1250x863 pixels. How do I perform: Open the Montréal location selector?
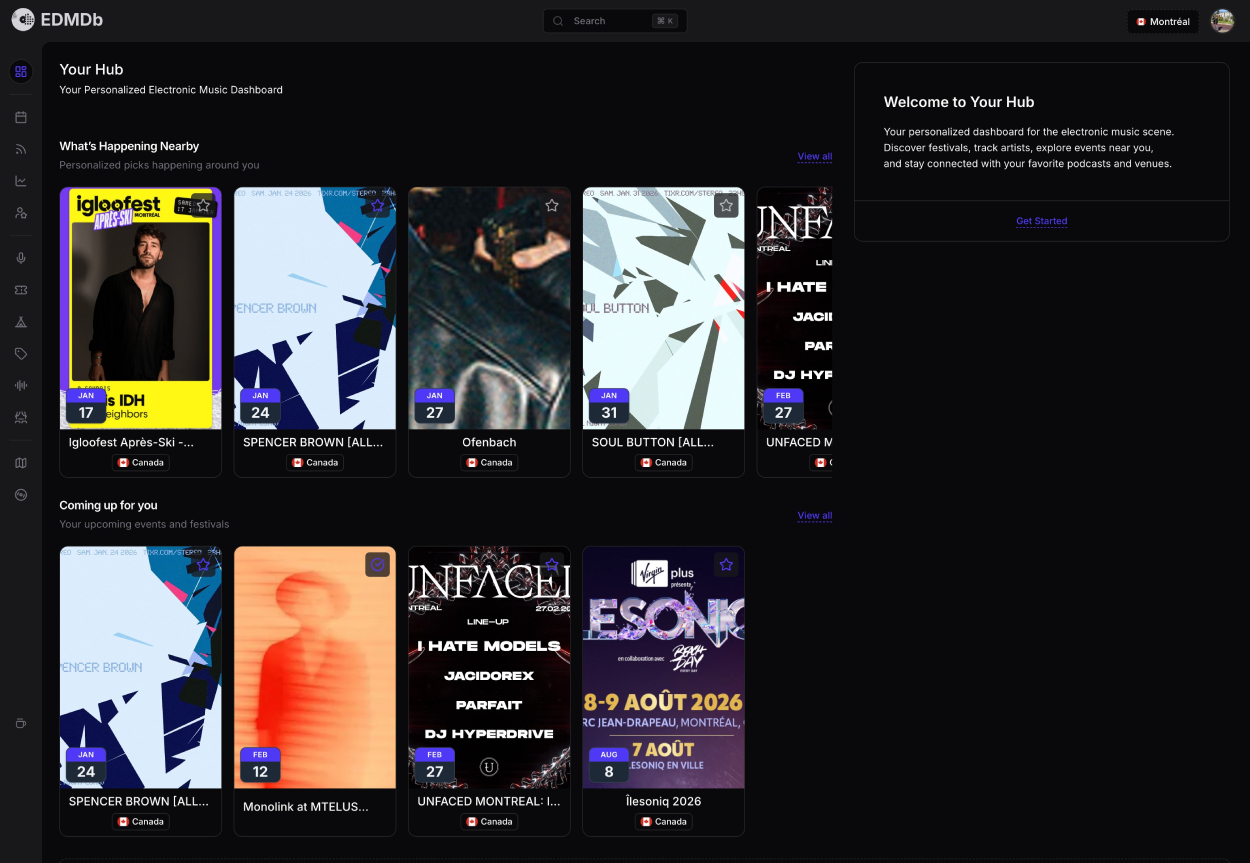pyautogui.click(x=1162, y=20)
